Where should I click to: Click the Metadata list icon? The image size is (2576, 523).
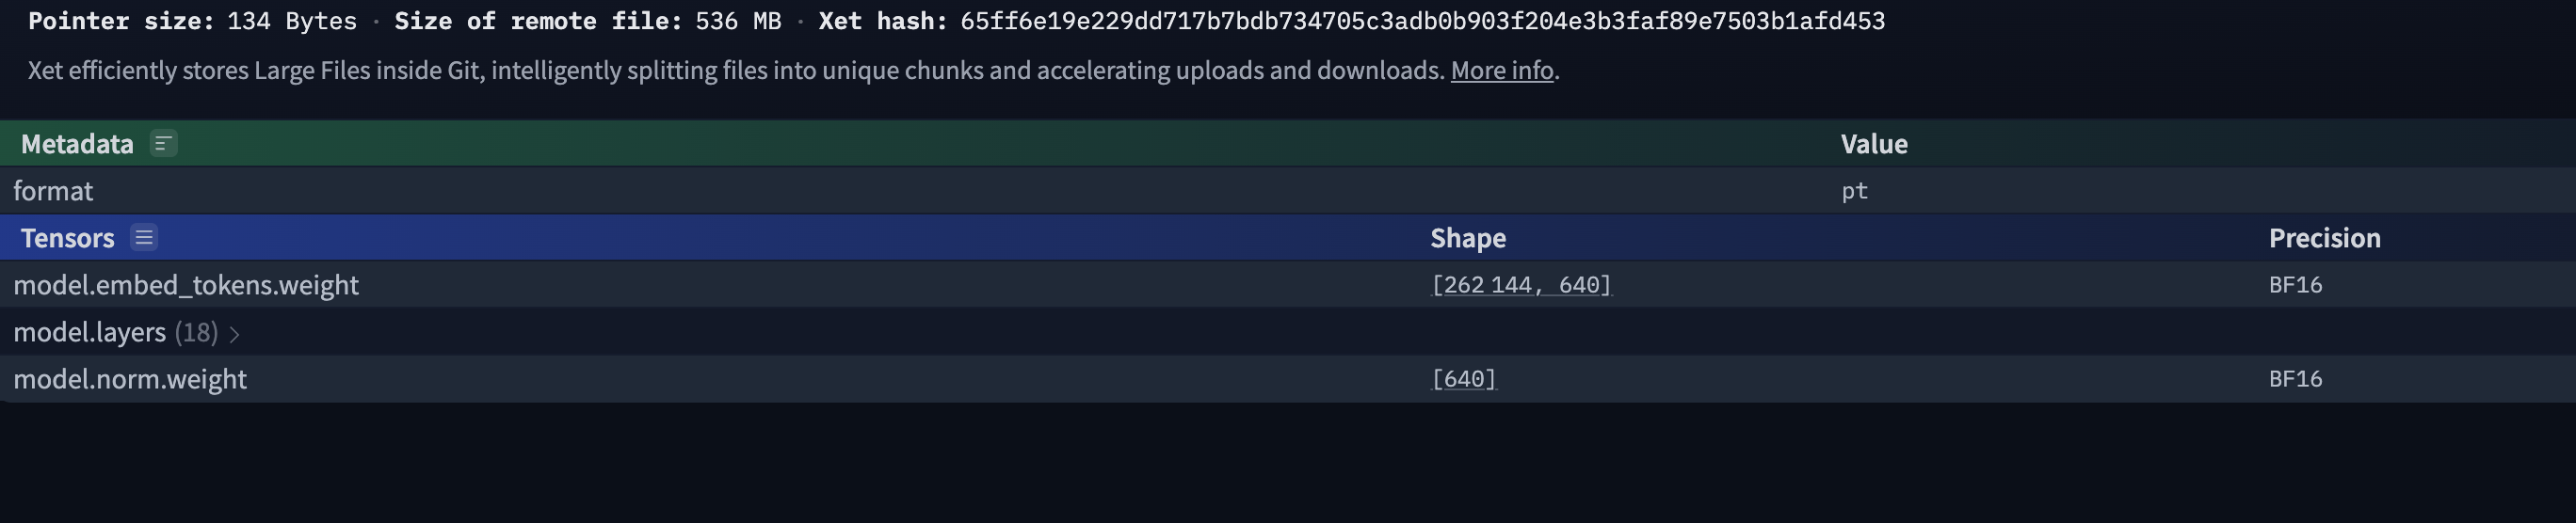tap(163, 144)
